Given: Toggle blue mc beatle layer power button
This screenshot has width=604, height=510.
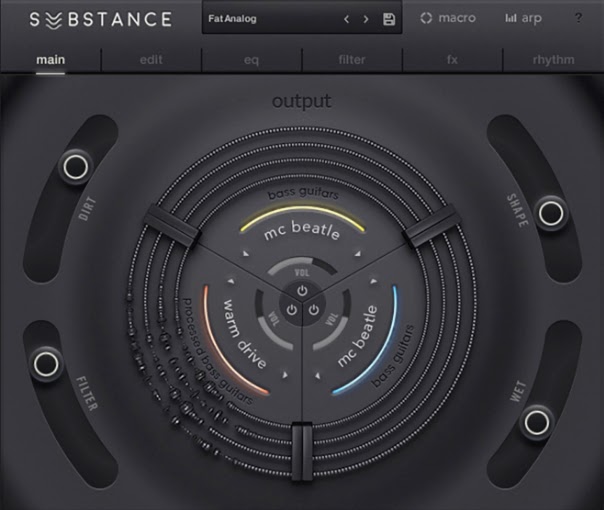Looking at the screenshot, I should coord(314,309).
